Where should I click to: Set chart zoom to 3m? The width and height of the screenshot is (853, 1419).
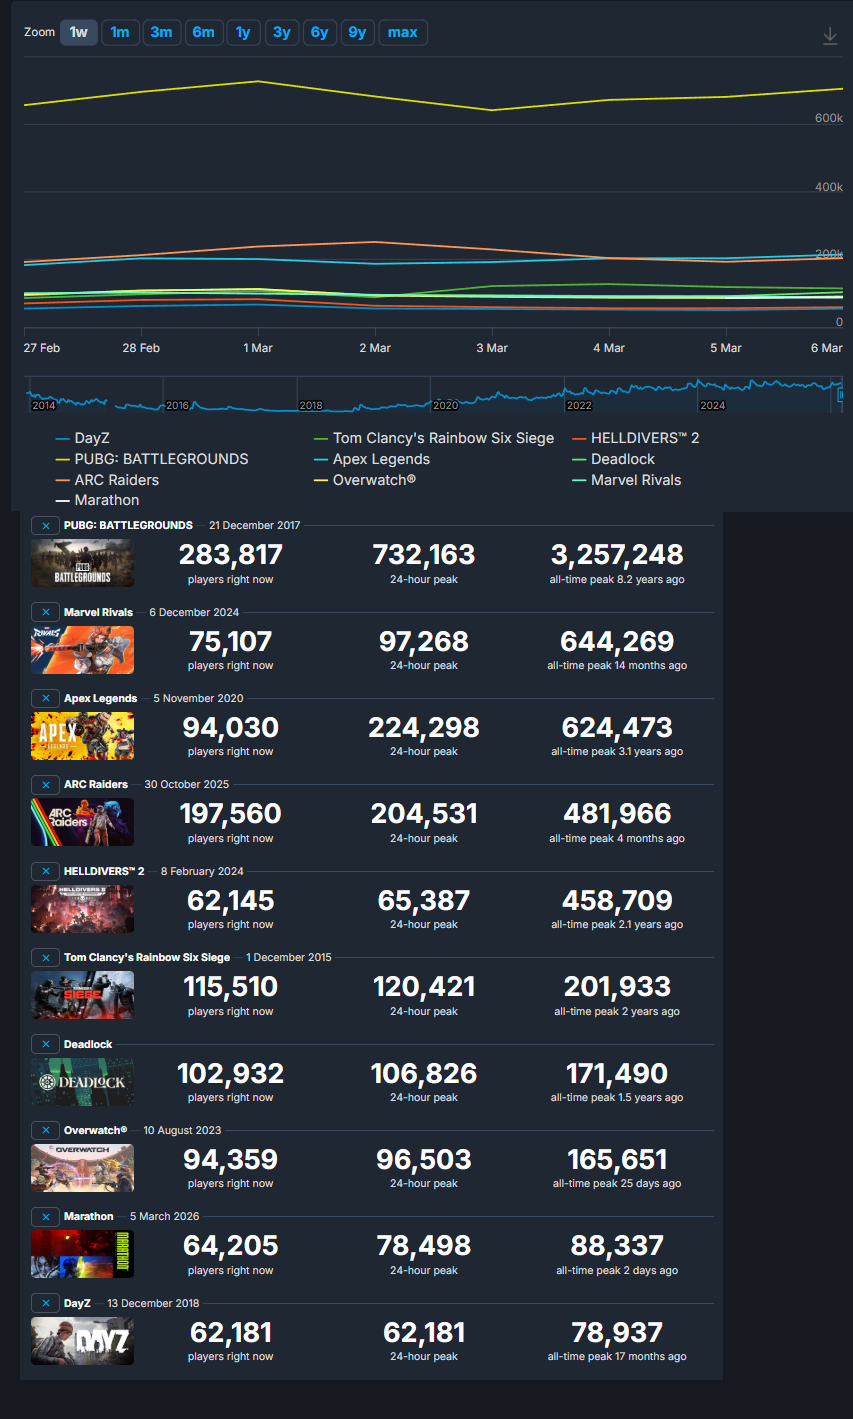click(x=161, y=32)
